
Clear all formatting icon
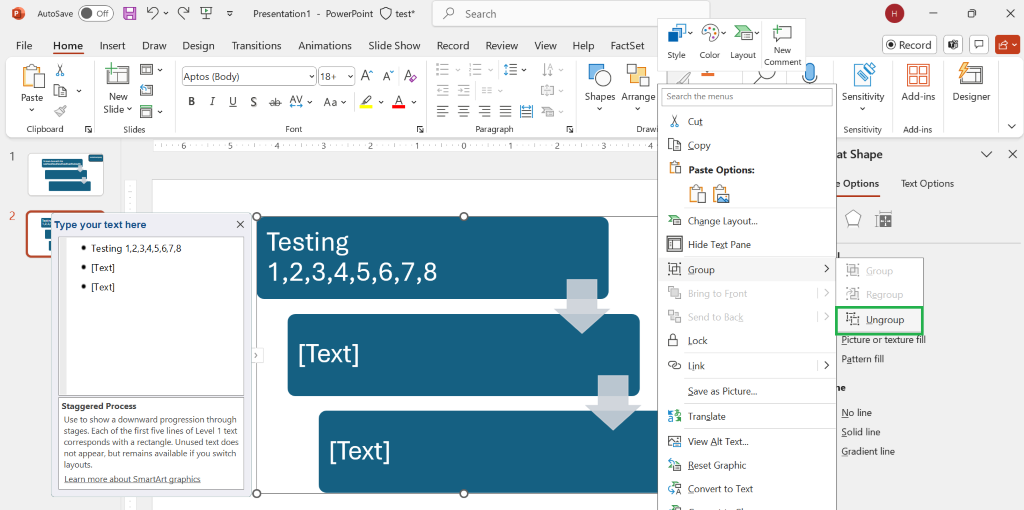410,76
